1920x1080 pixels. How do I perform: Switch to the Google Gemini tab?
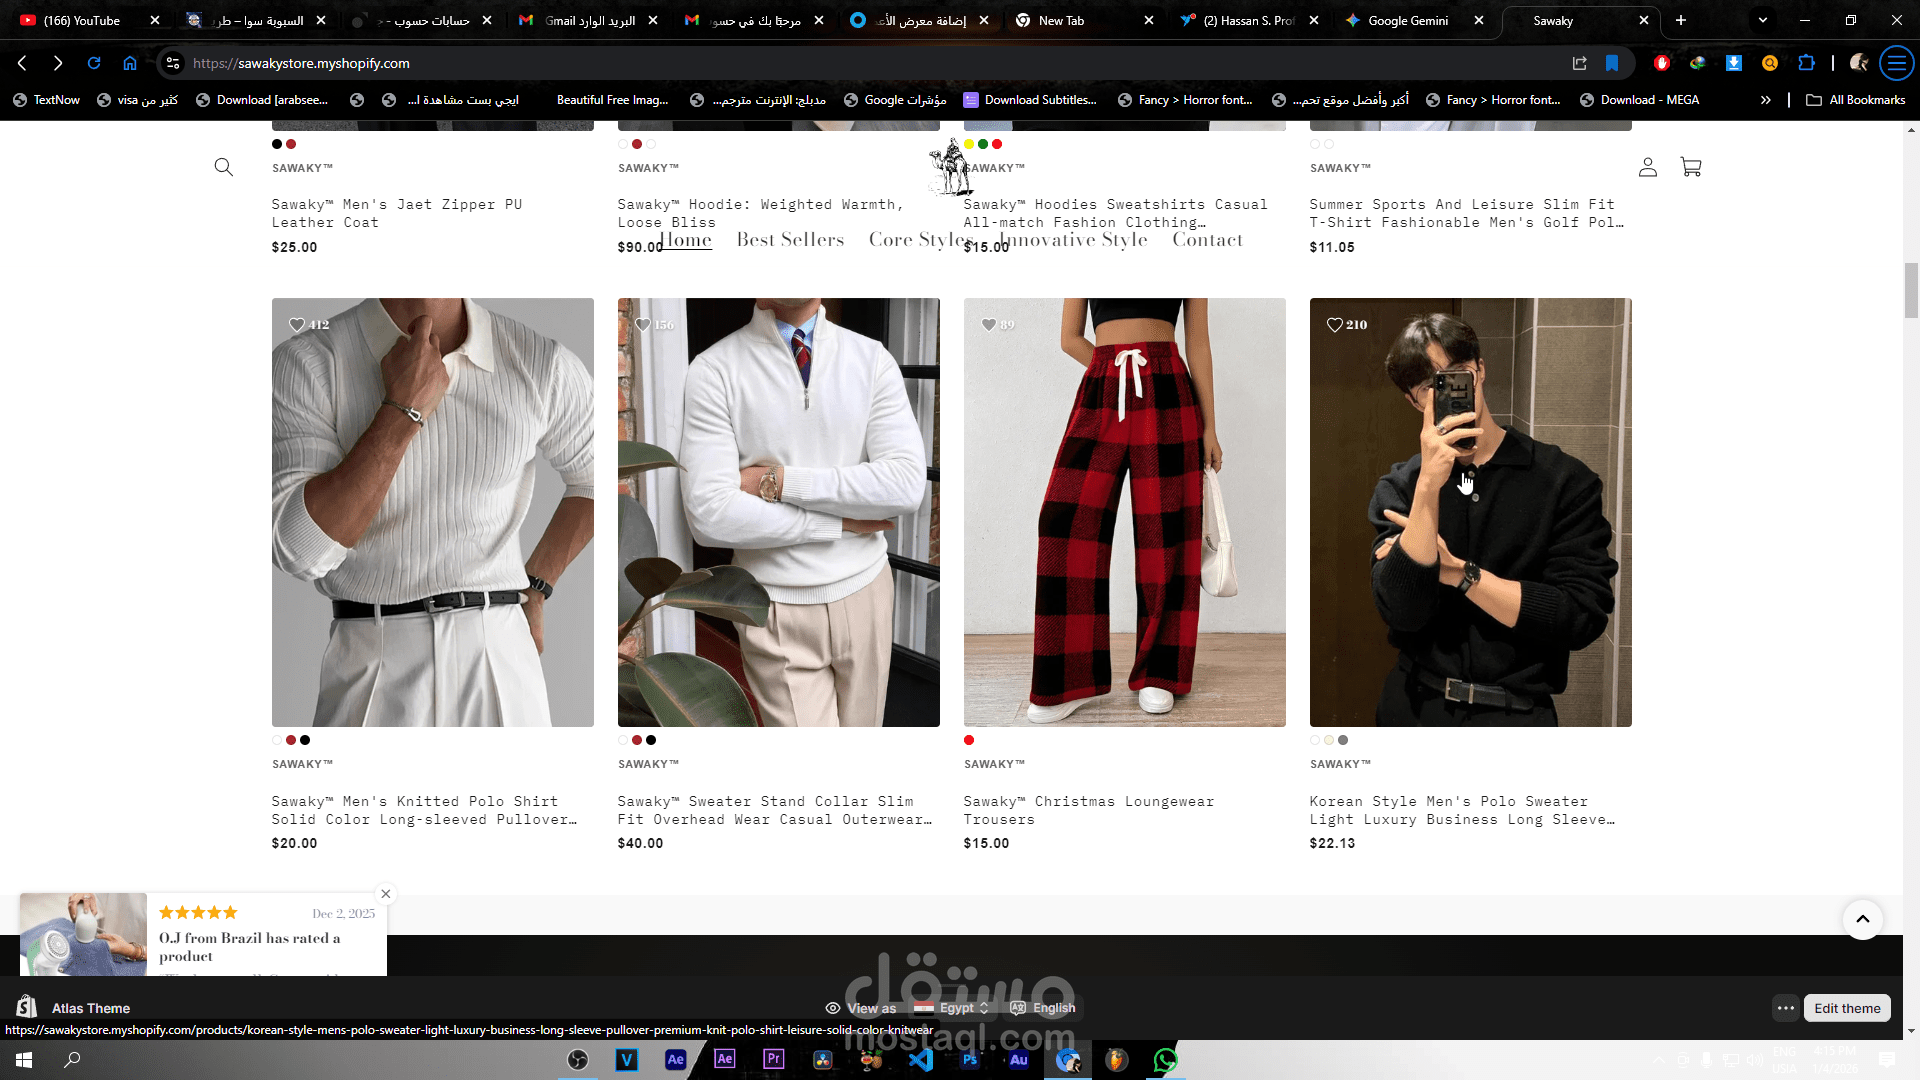coord(1407,20)
